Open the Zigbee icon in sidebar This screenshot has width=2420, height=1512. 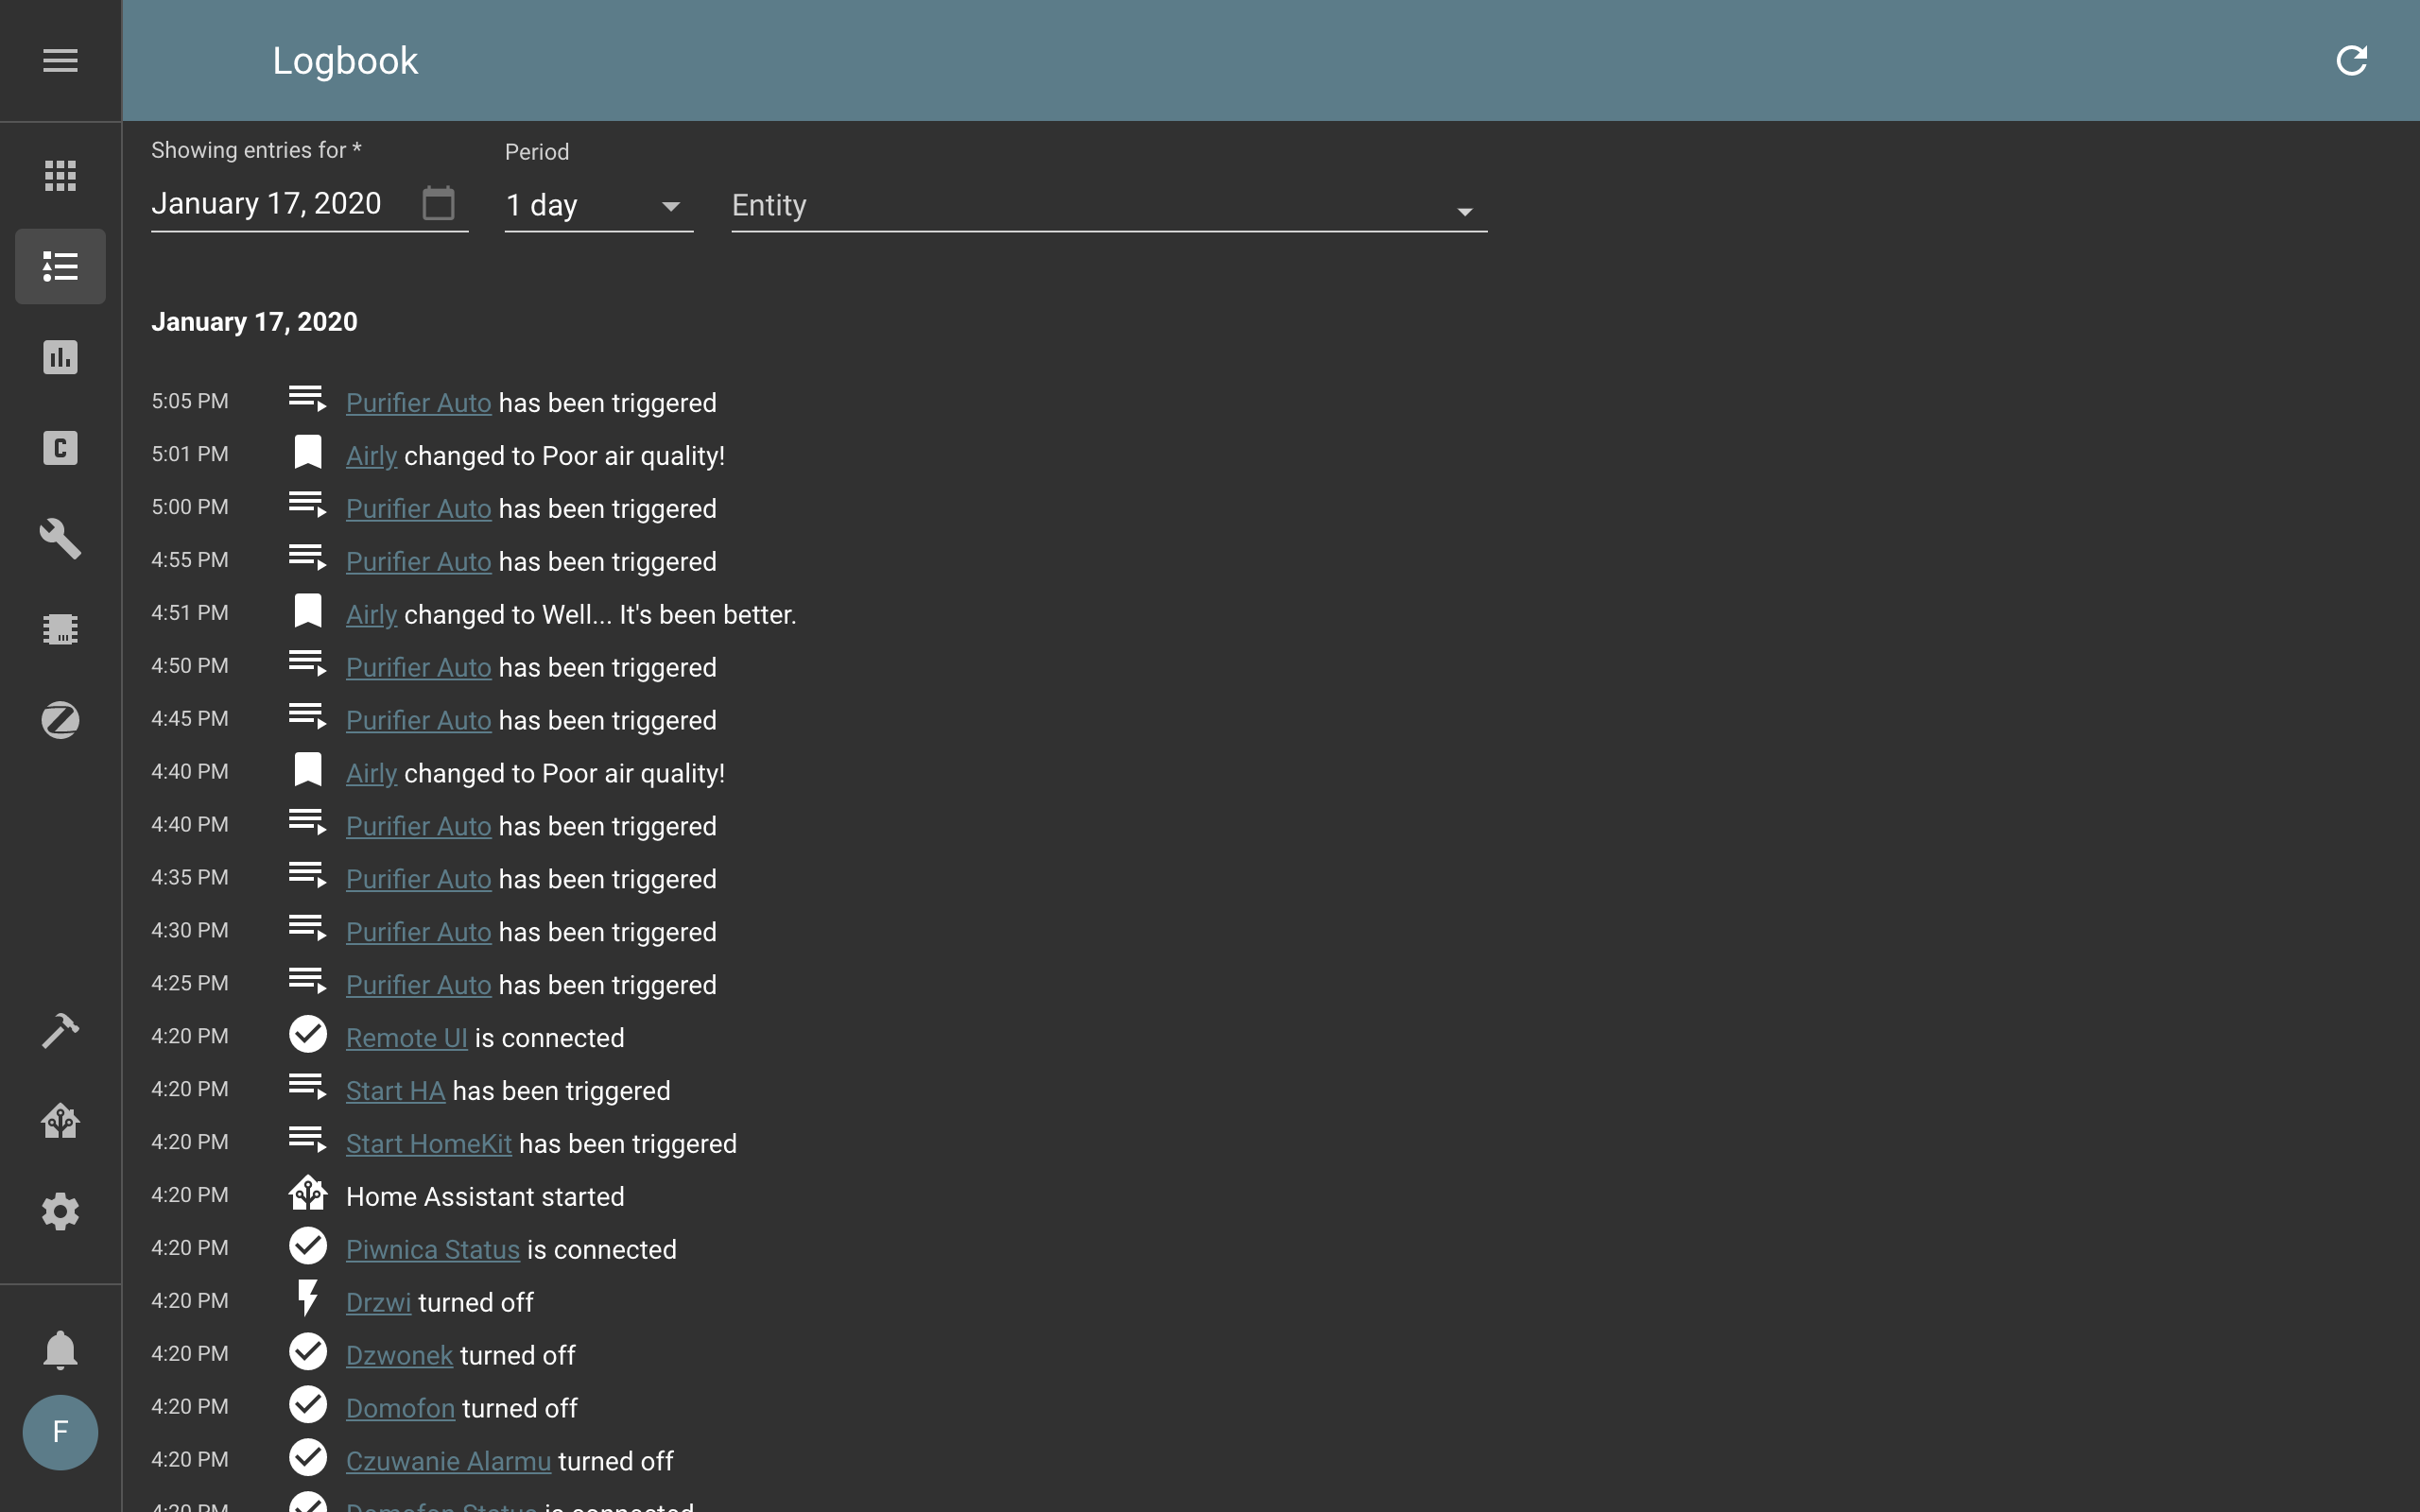pos(60,720)
